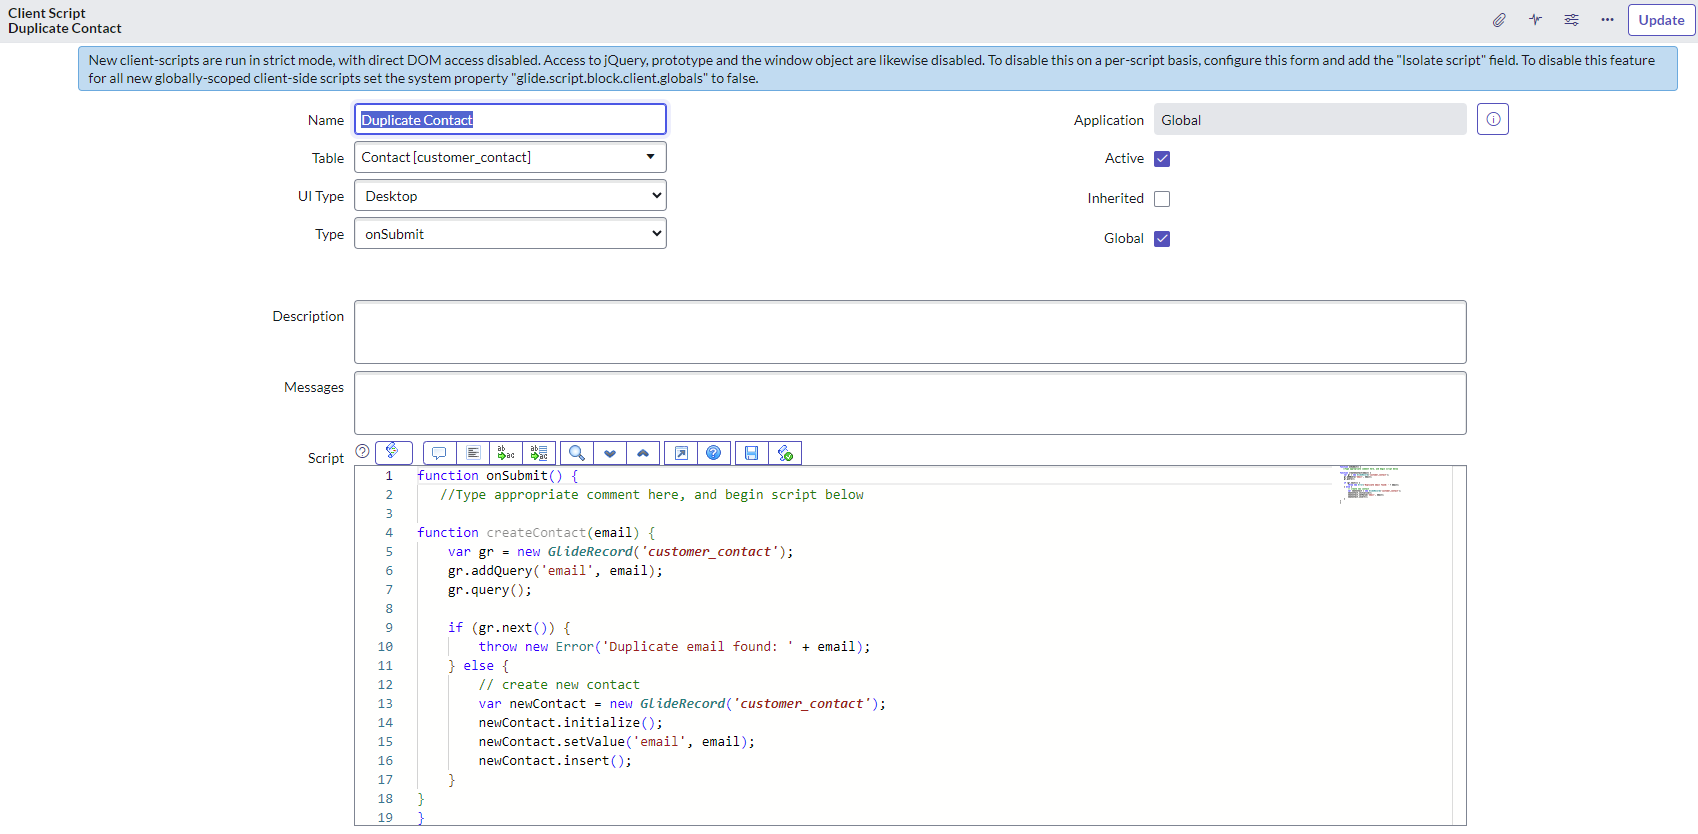This screenshot has width=1698, height=834.
Task: Click inside the Description text area
Action: (909, 332)
